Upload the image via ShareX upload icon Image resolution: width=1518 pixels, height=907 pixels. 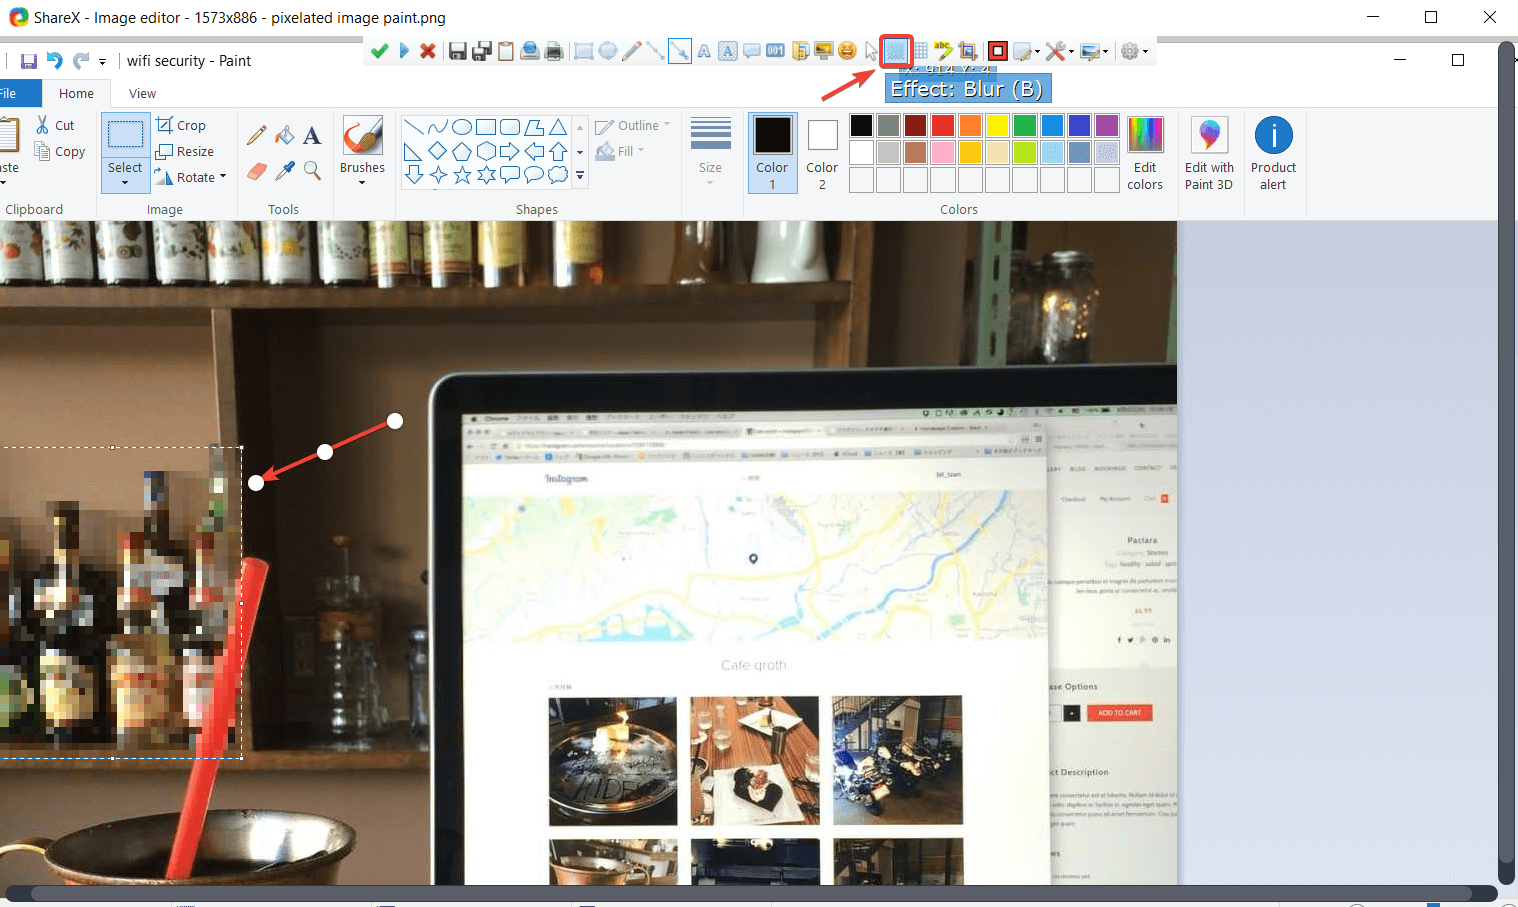point(530,51)
